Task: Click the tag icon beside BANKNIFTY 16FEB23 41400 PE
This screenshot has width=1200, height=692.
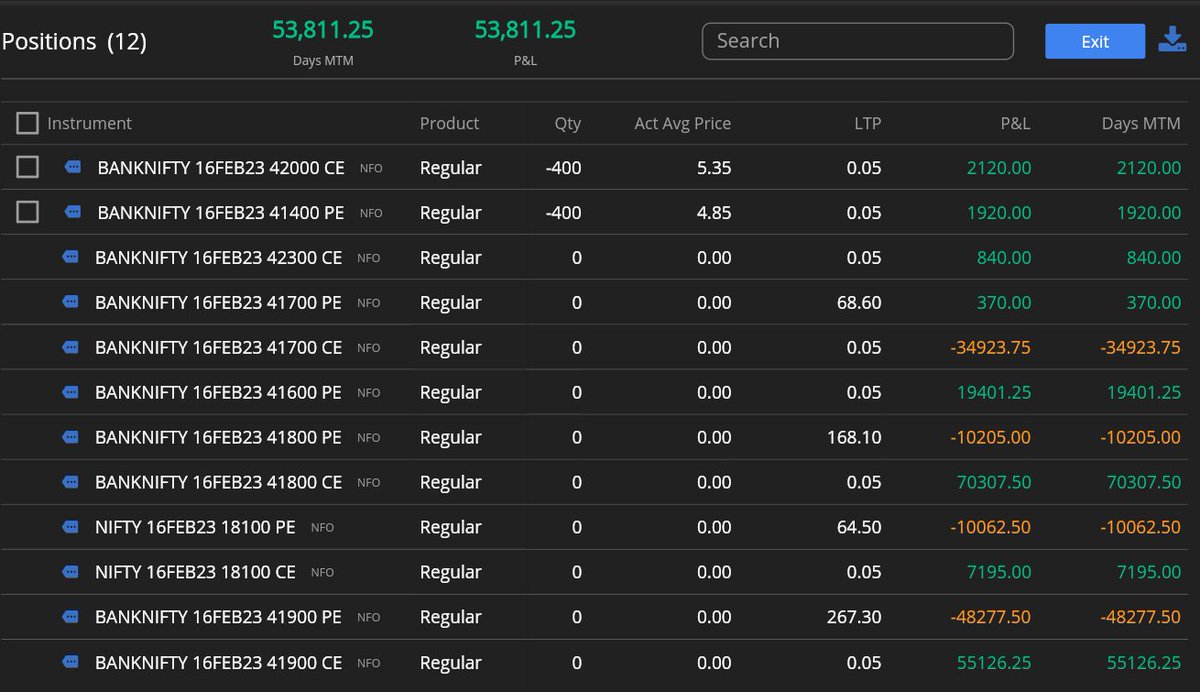Action: point(71,212)
